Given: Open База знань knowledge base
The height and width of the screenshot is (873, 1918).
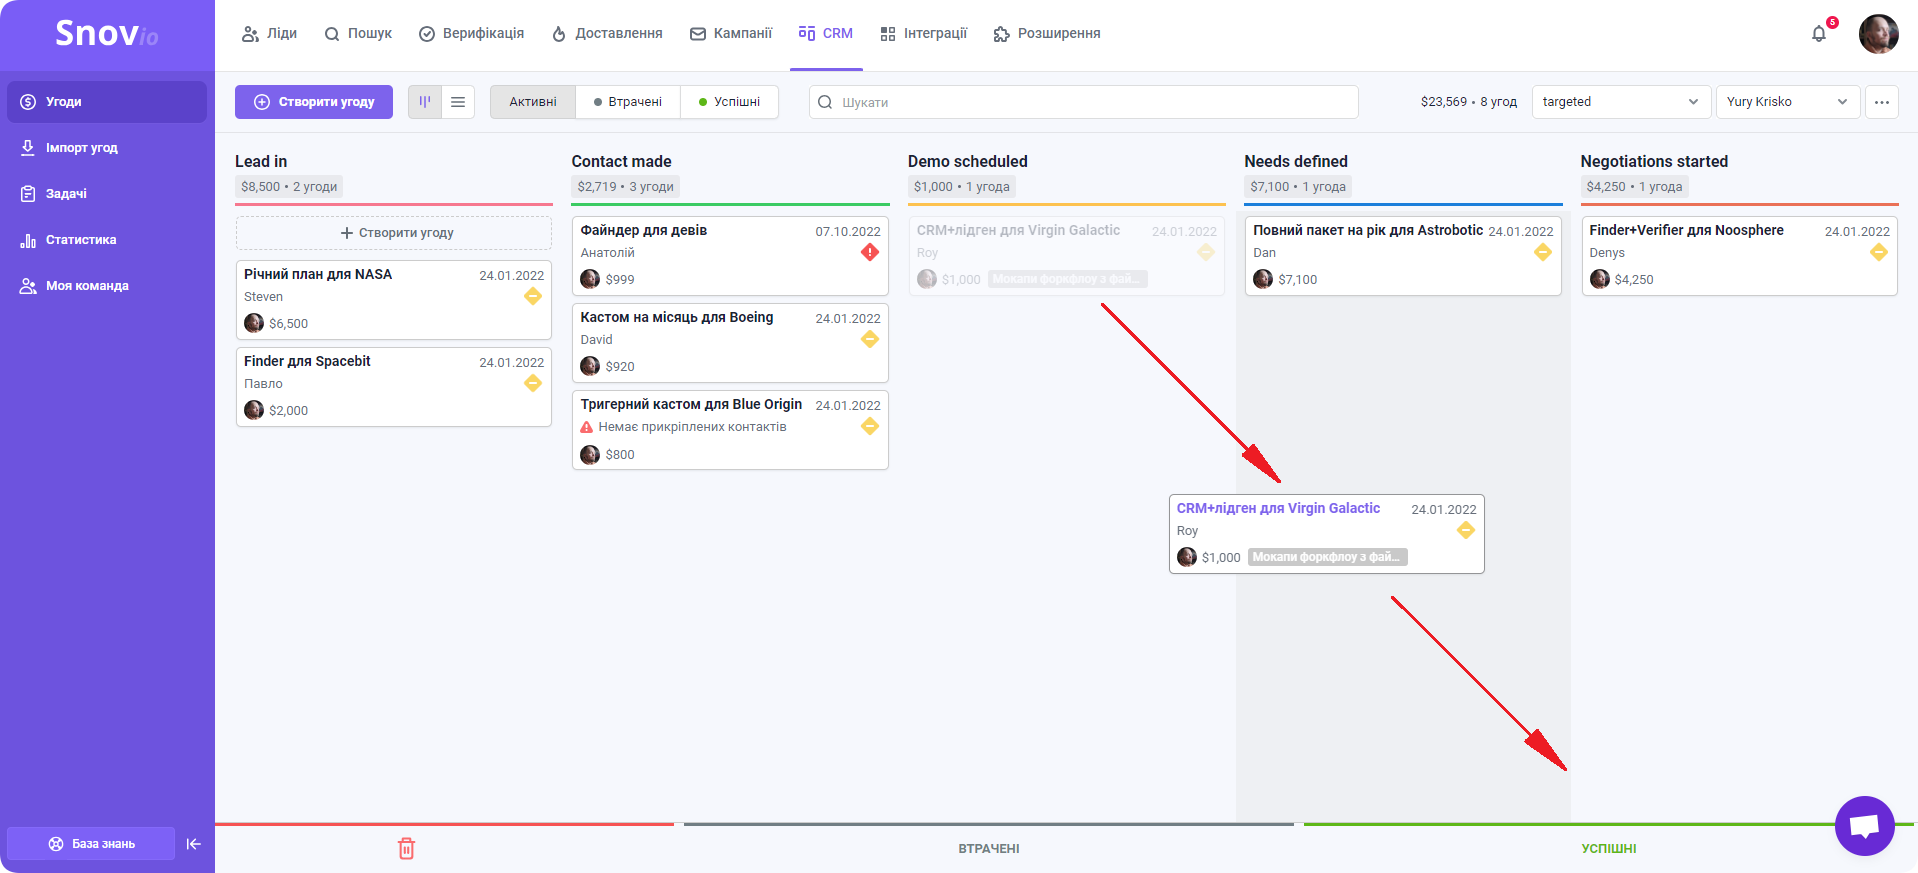Looking at the screenshot, I should tap(91, 844).
